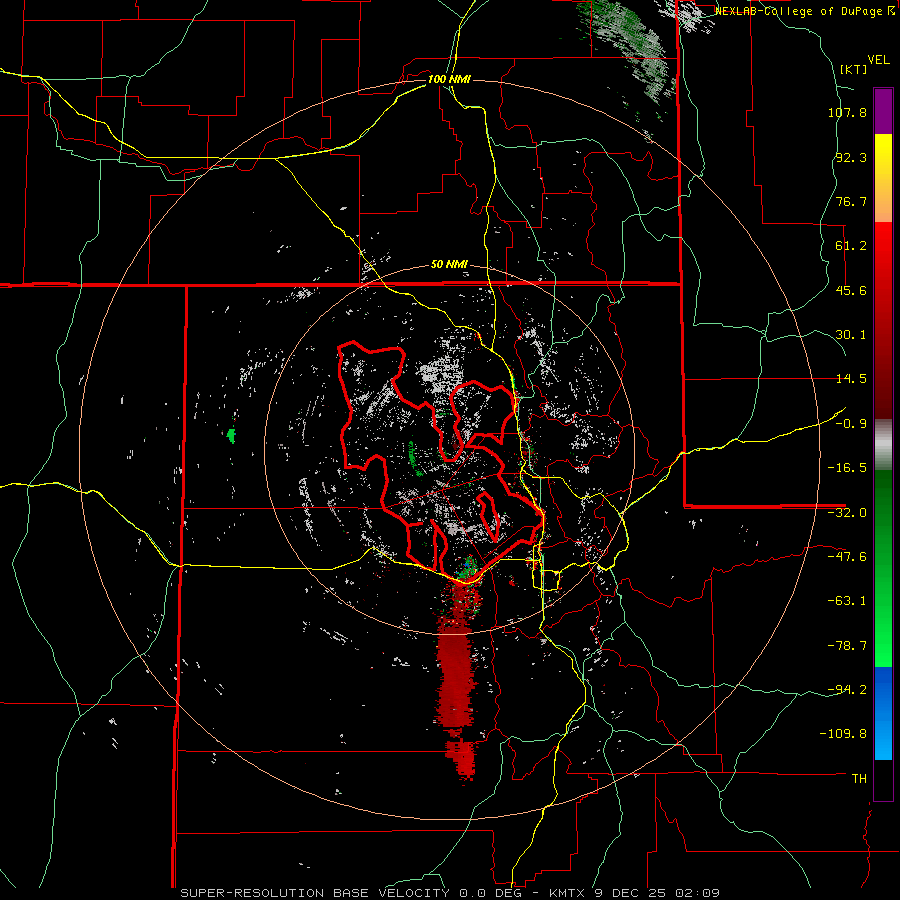Click the KMTX station identifier

[x=567, y=893]
